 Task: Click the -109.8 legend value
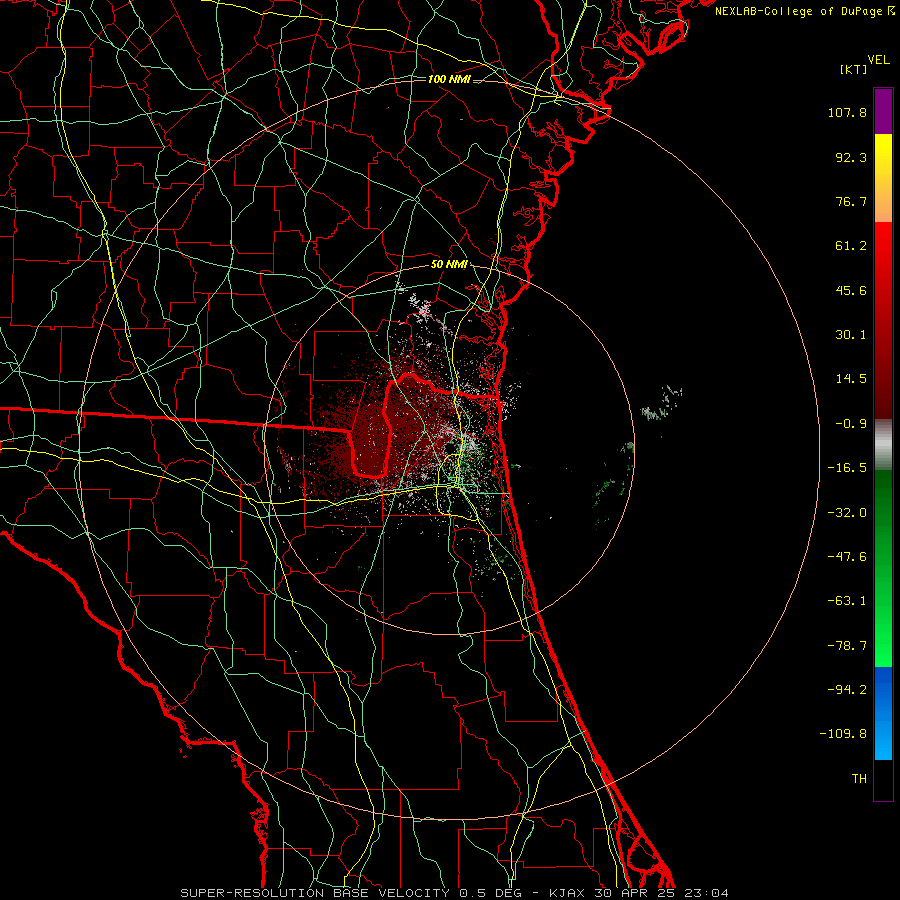843,734
